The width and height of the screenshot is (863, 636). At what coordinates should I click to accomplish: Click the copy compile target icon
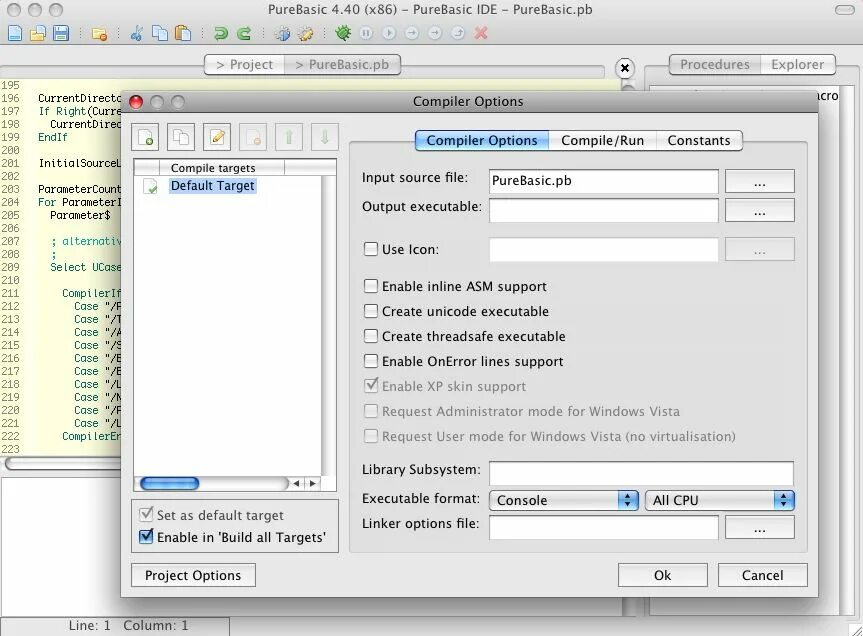[x=182, y=136]
